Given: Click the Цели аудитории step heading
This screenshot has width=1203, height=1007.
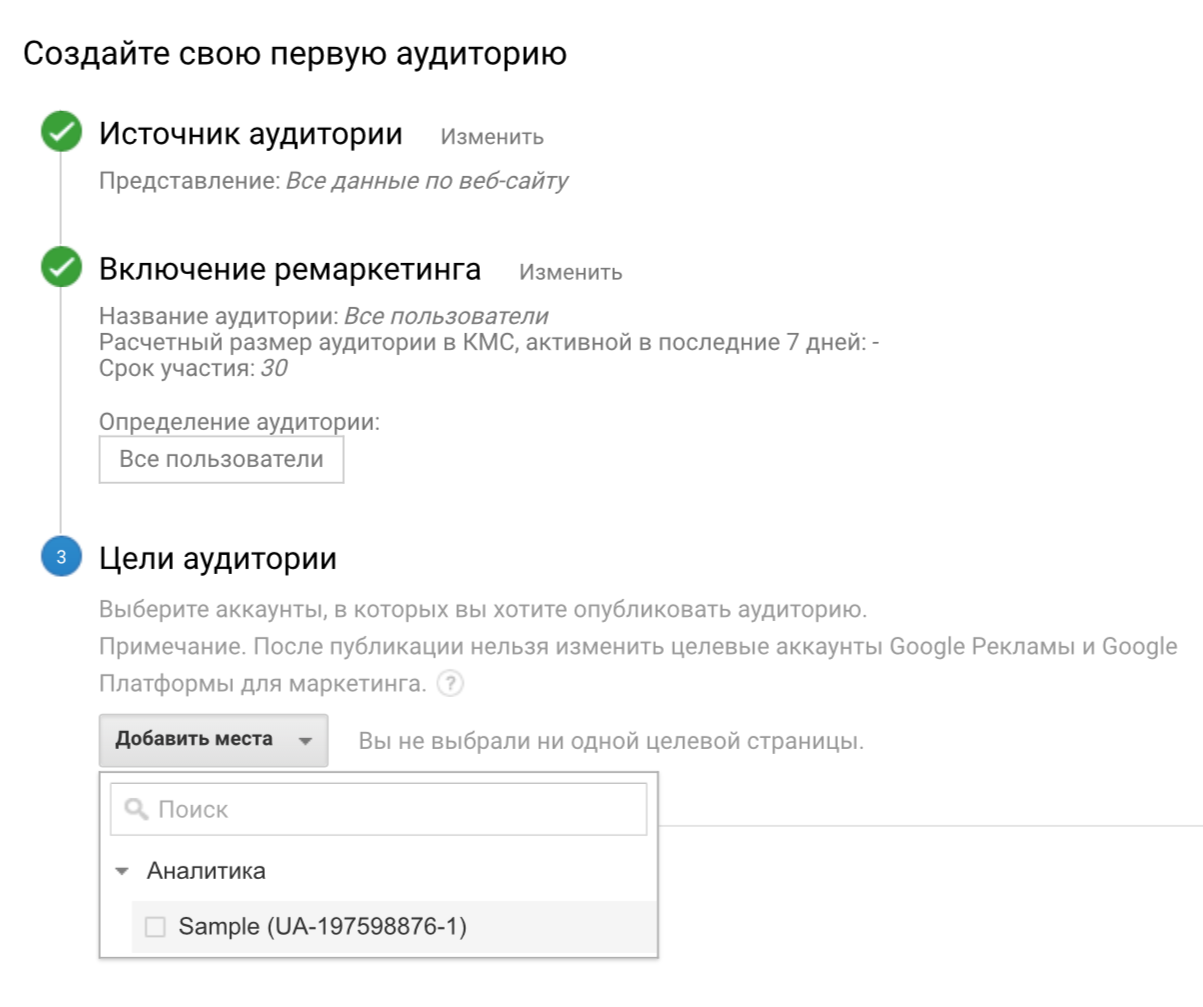Looking at the screenshot, I should point(218,558).
